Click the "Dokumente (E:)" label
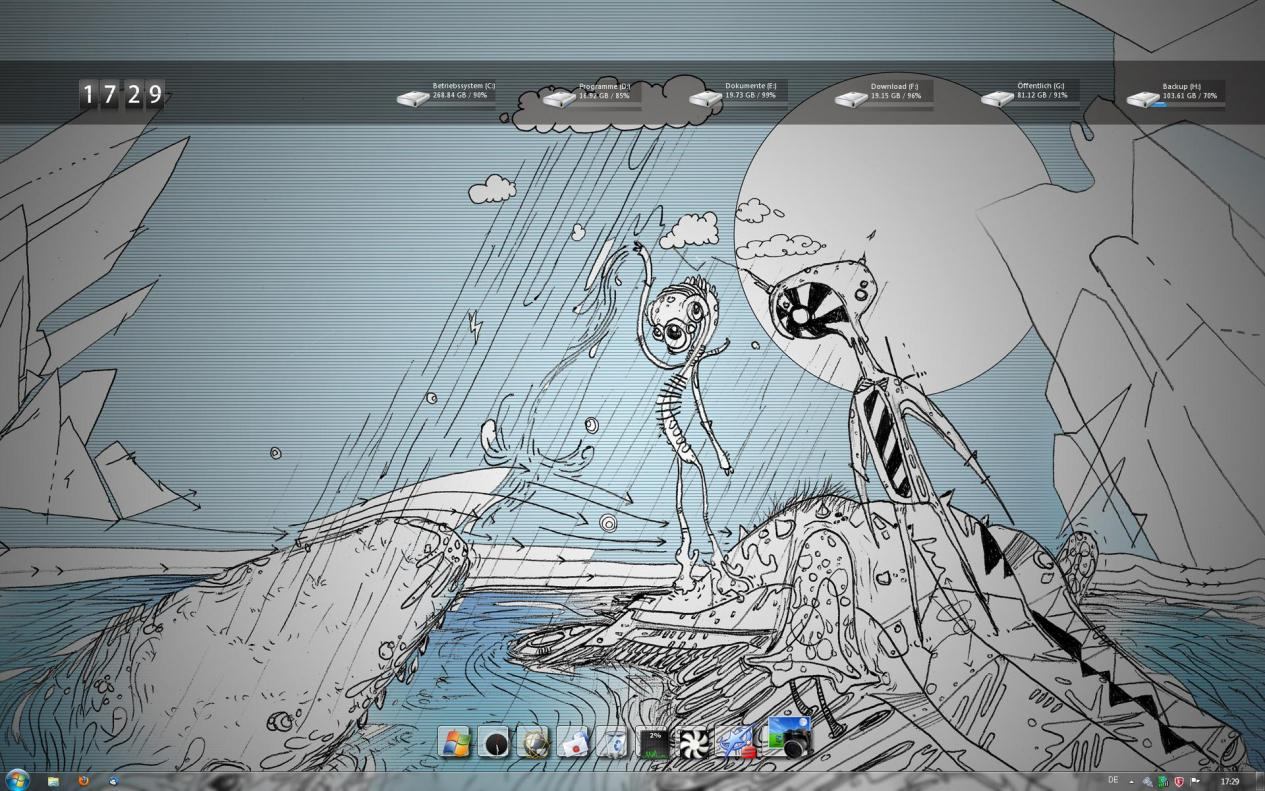 [750, 86]
